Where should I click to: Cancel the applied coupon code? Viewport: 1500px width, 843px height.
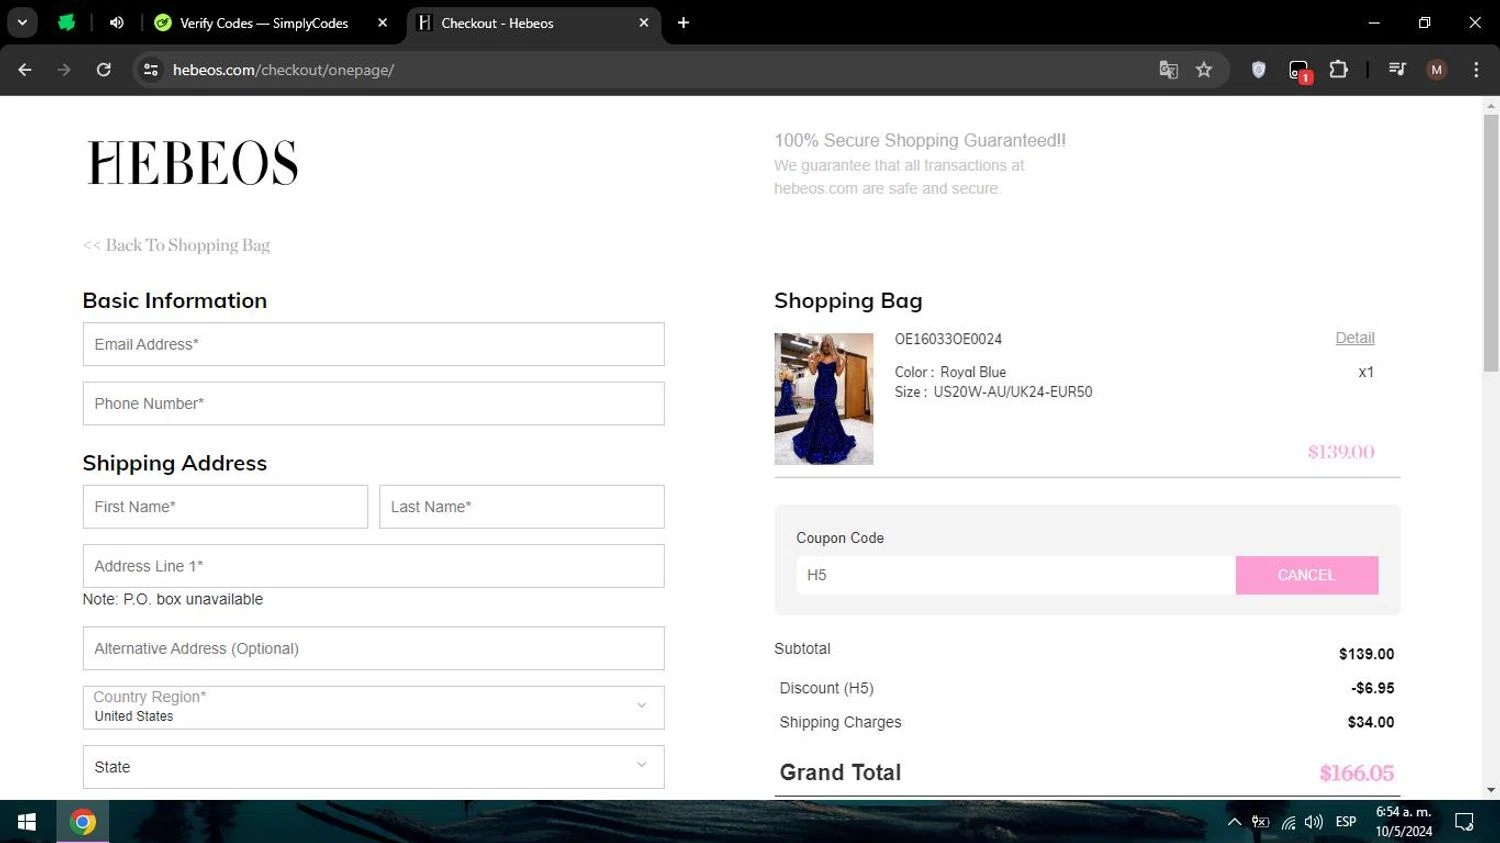coord(1306,575)
